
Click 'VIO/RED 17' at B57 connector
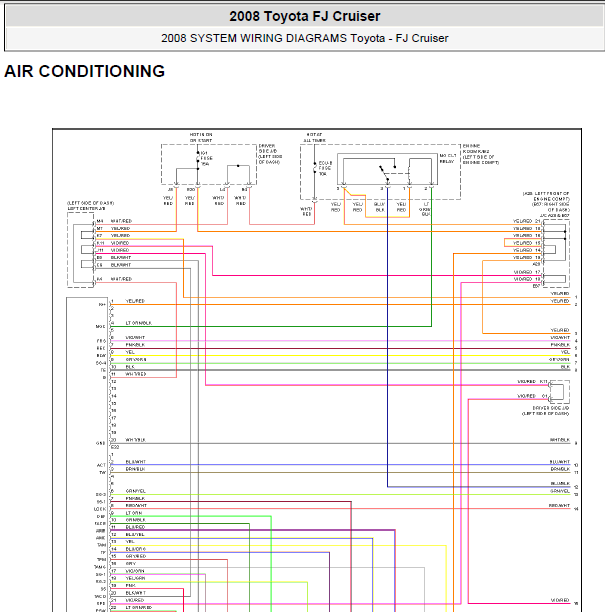point(527,272)
